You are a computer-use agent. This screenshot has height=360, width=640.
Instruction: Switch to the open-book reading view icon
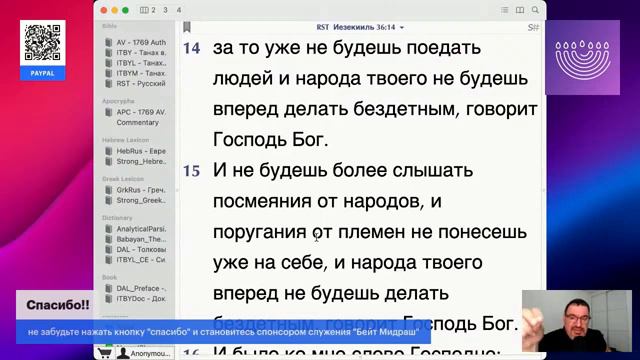point(520,10)
